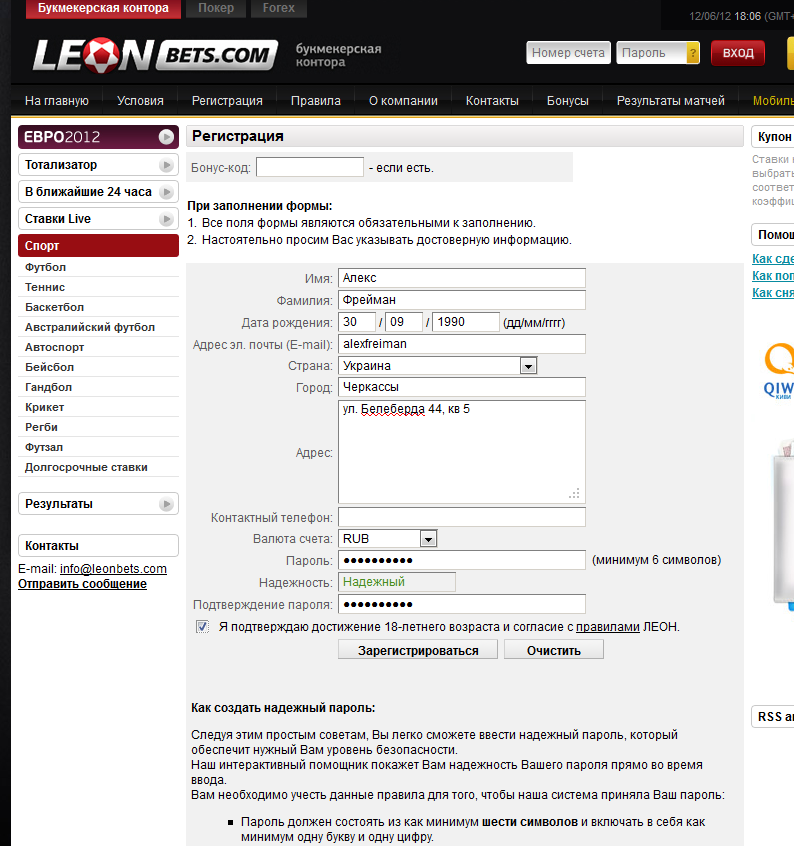Click the registration Пароль password field
Image resolution: width=794 pixels, height=846 pixels.
point(462,560)
